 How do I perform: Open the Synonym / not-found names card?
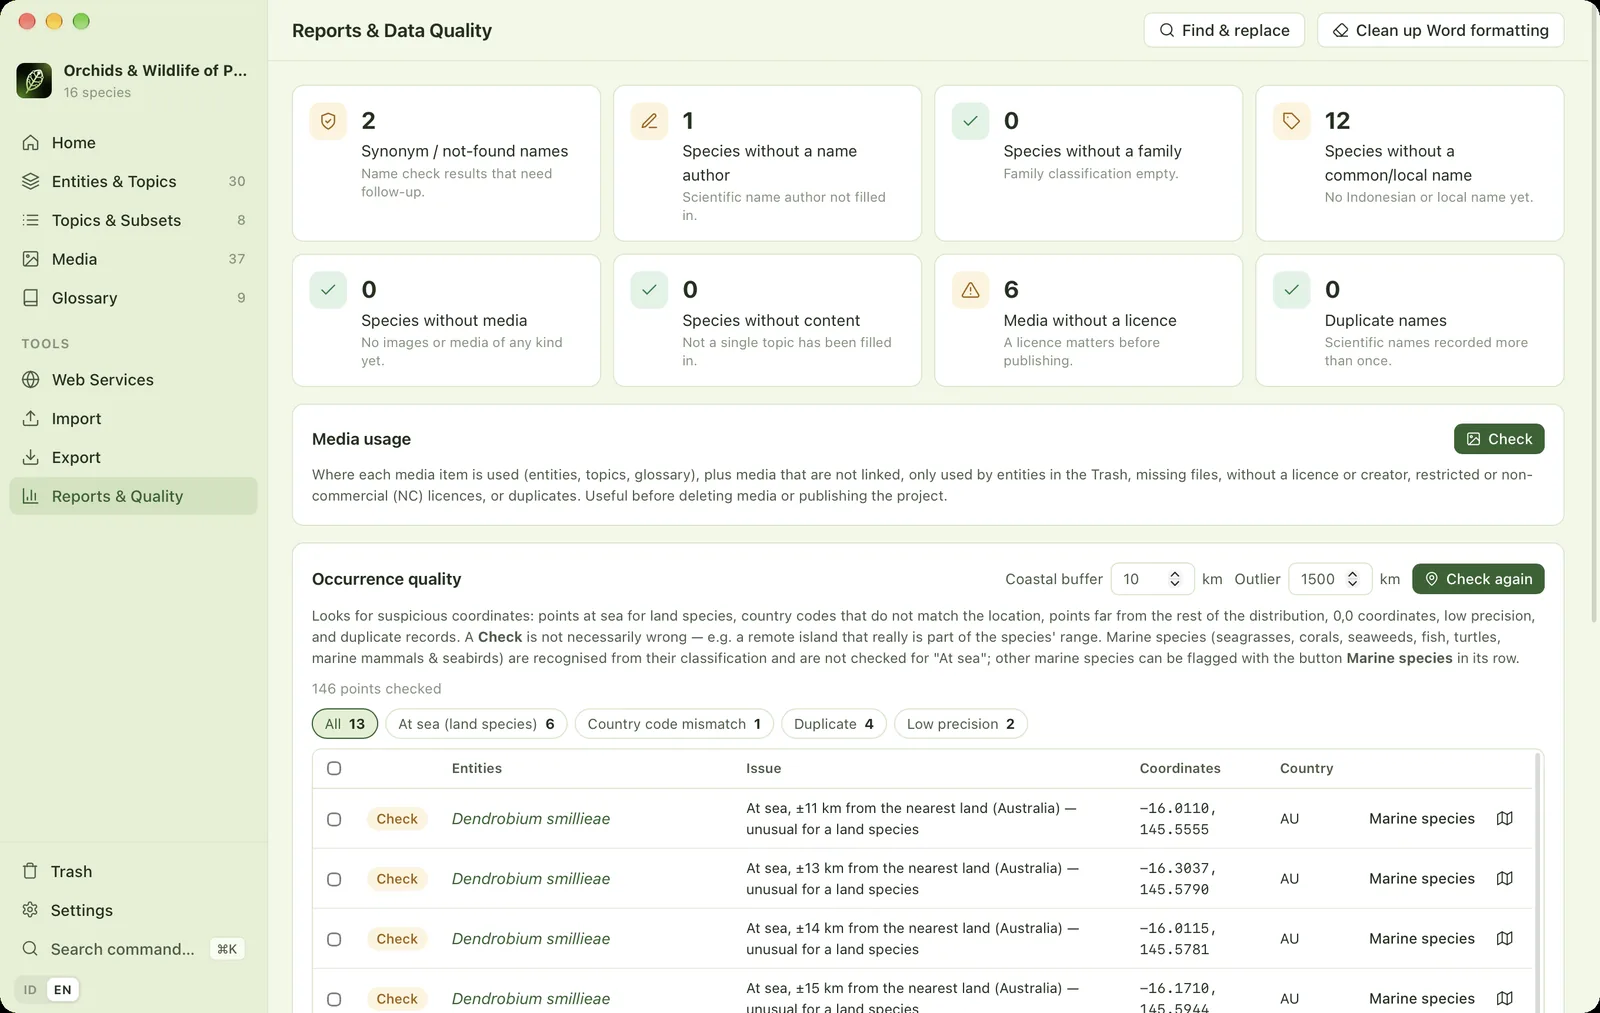tap(446, 163)
